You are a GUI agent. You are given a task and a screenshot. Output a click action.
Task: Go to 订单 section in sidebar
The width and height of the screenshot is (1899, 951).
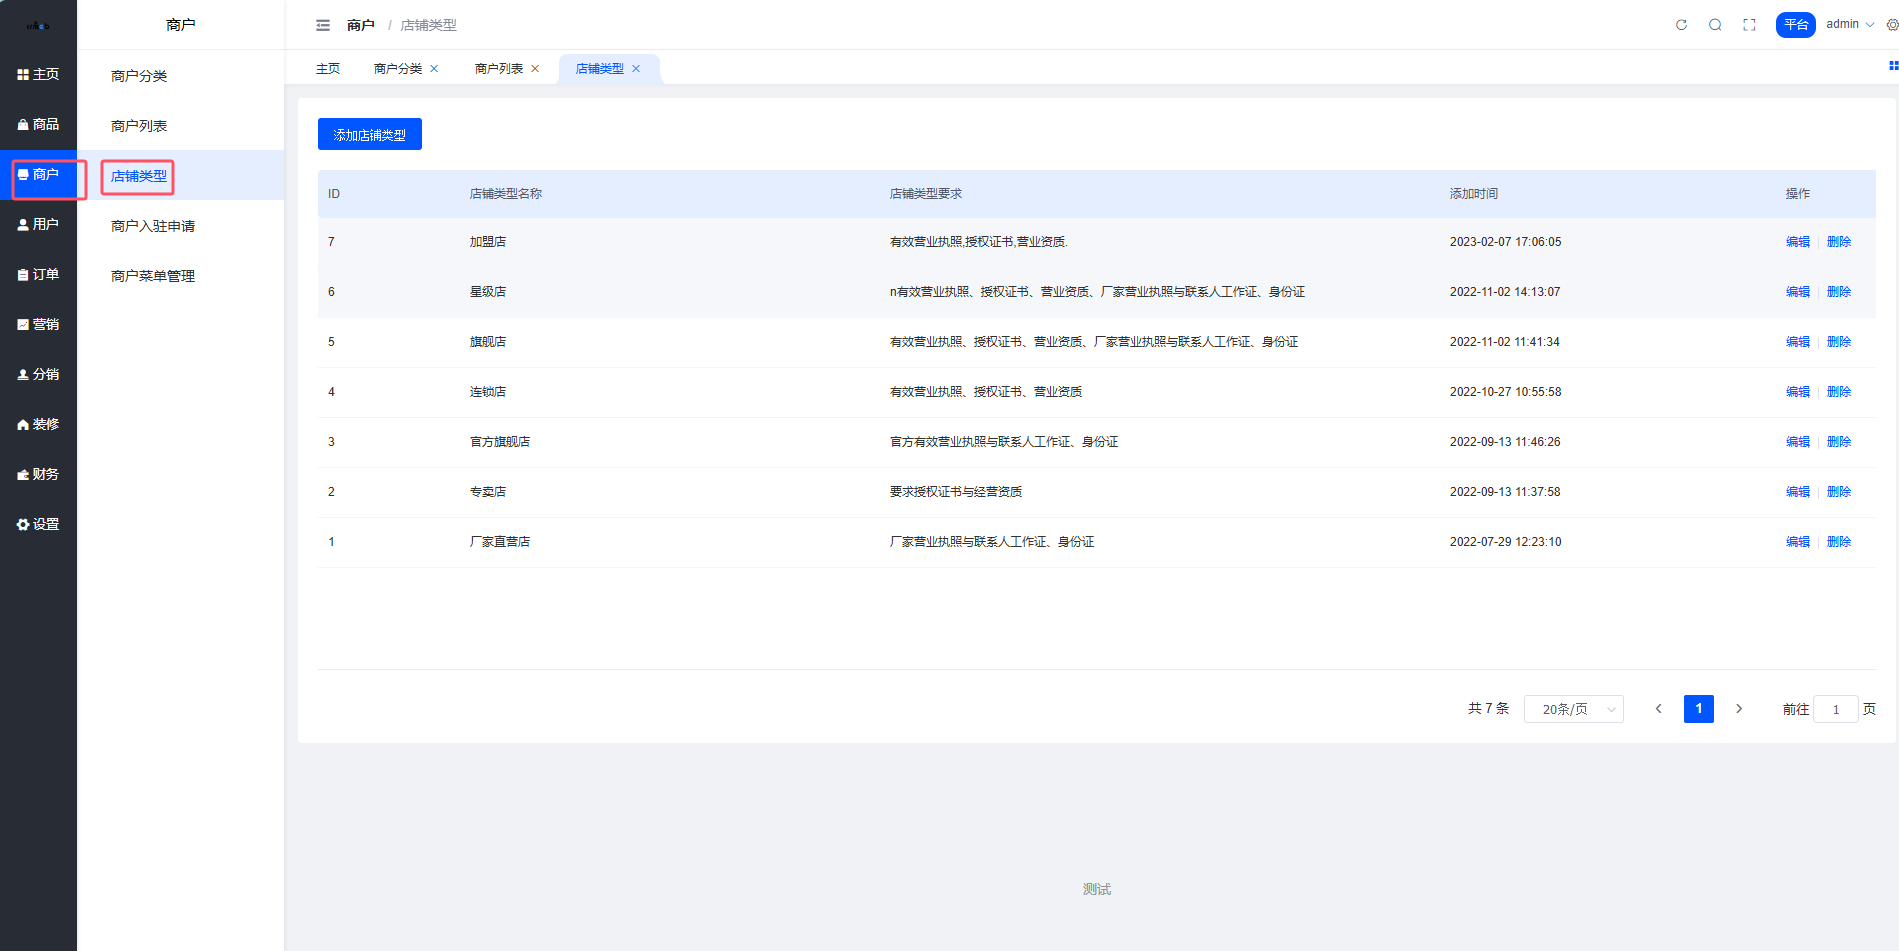(x=38, y=274)
